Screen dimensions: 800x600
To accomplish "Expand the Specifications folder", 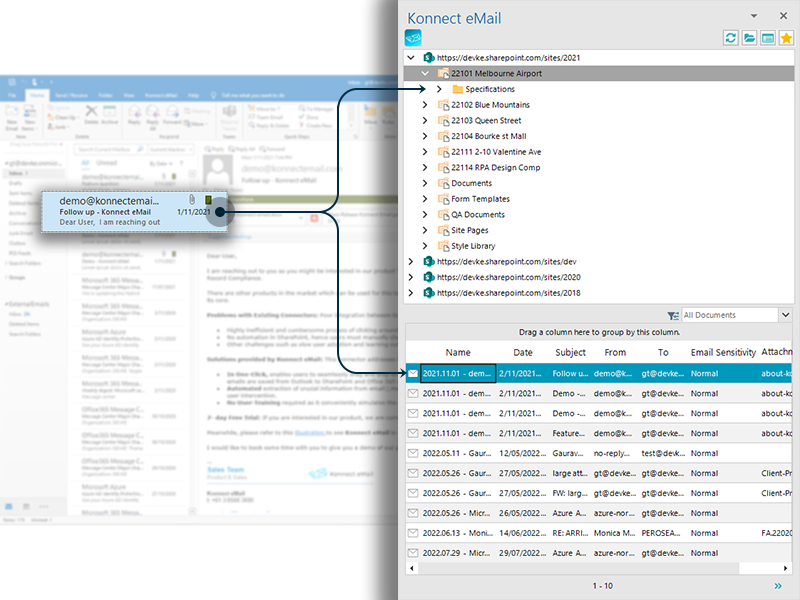I will coord(439,89).
